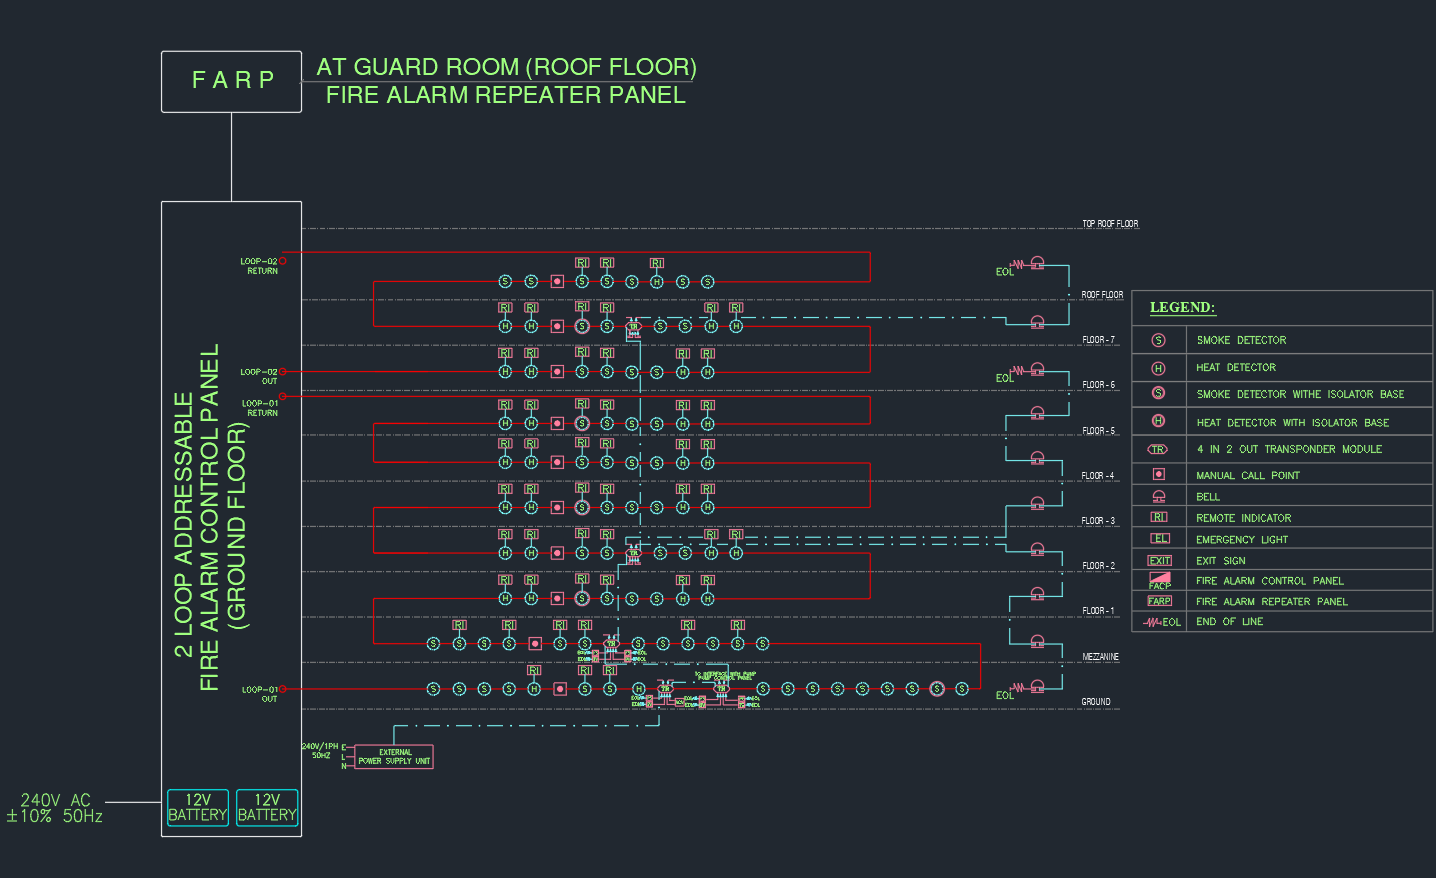Click the LOOP-02 RETURN terminal label
The image size is (1436, 878).
(x=259, y=266)
